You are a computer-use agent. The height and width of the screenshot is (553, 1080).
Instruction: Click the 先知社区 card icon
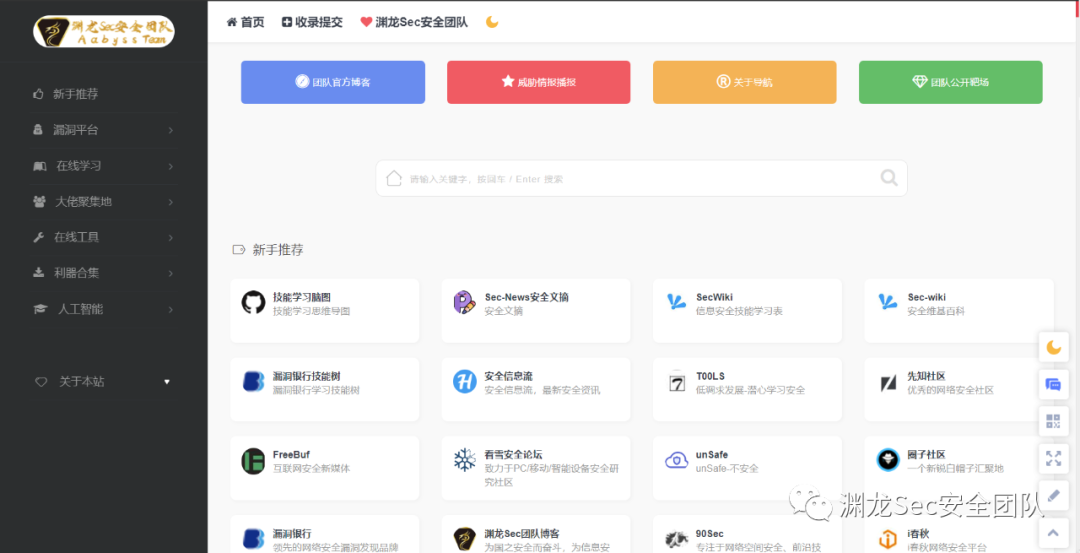(x=888, y=383)
